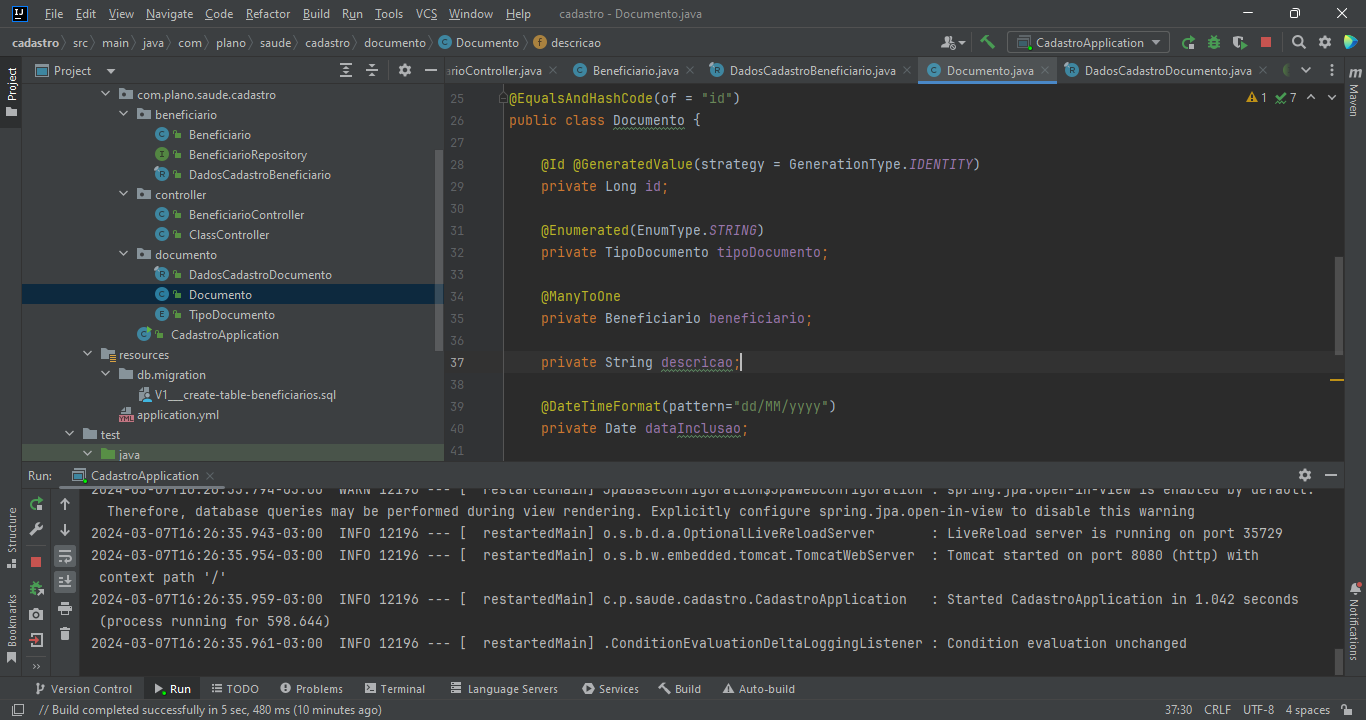
Task: Click the Run console vertical scrollbar
Action: (x=1339, y=661)
